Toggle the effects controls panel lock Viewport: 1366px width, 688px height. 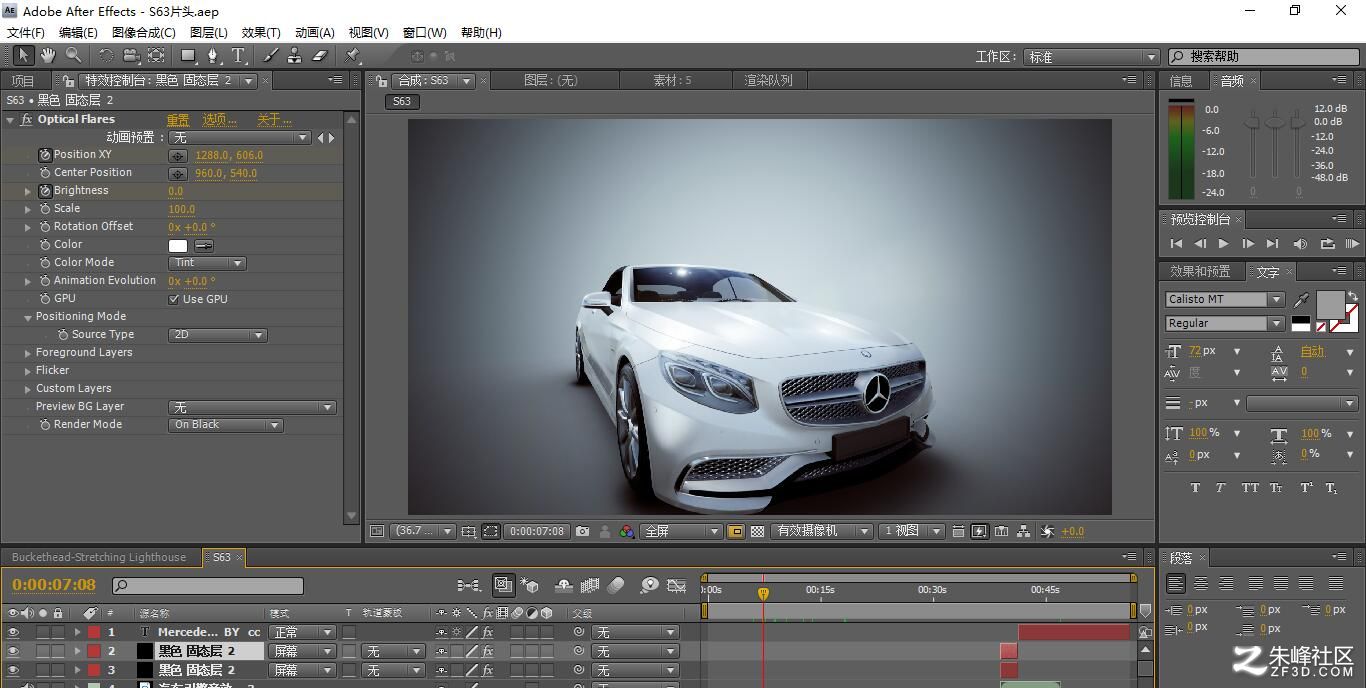tap(69, 81)
